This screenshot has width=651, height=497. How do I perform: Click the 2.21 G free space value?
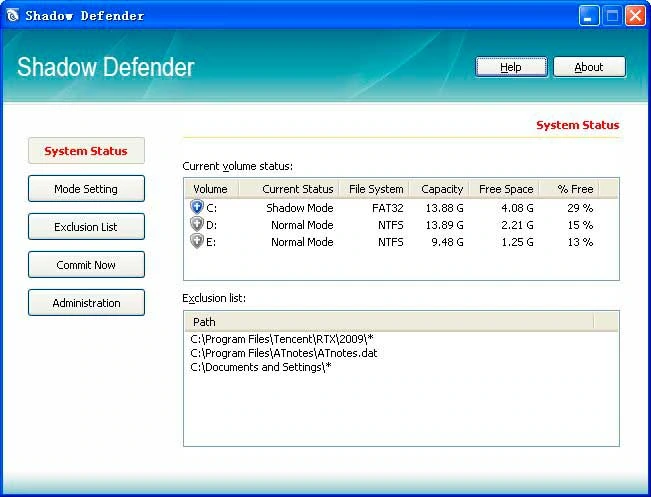517,225
